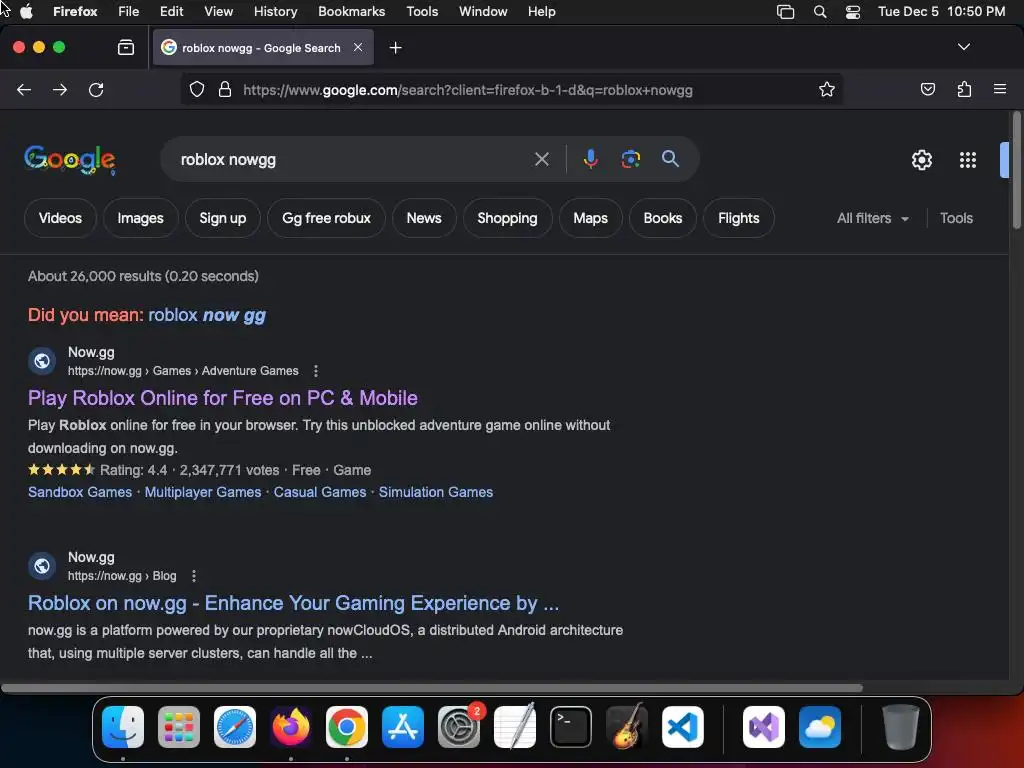Open Sandbox Games sublink
This screenshot has height=768, width=1024.
(x=80, y=492)
